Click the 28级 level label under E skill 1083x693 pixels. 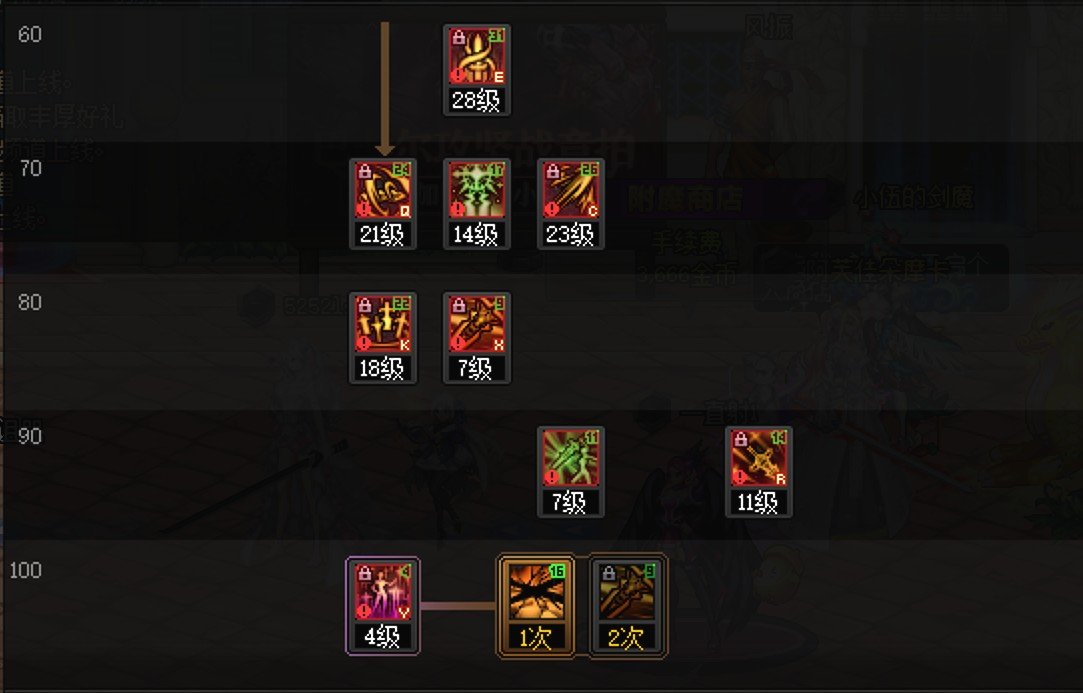[476, 101]
